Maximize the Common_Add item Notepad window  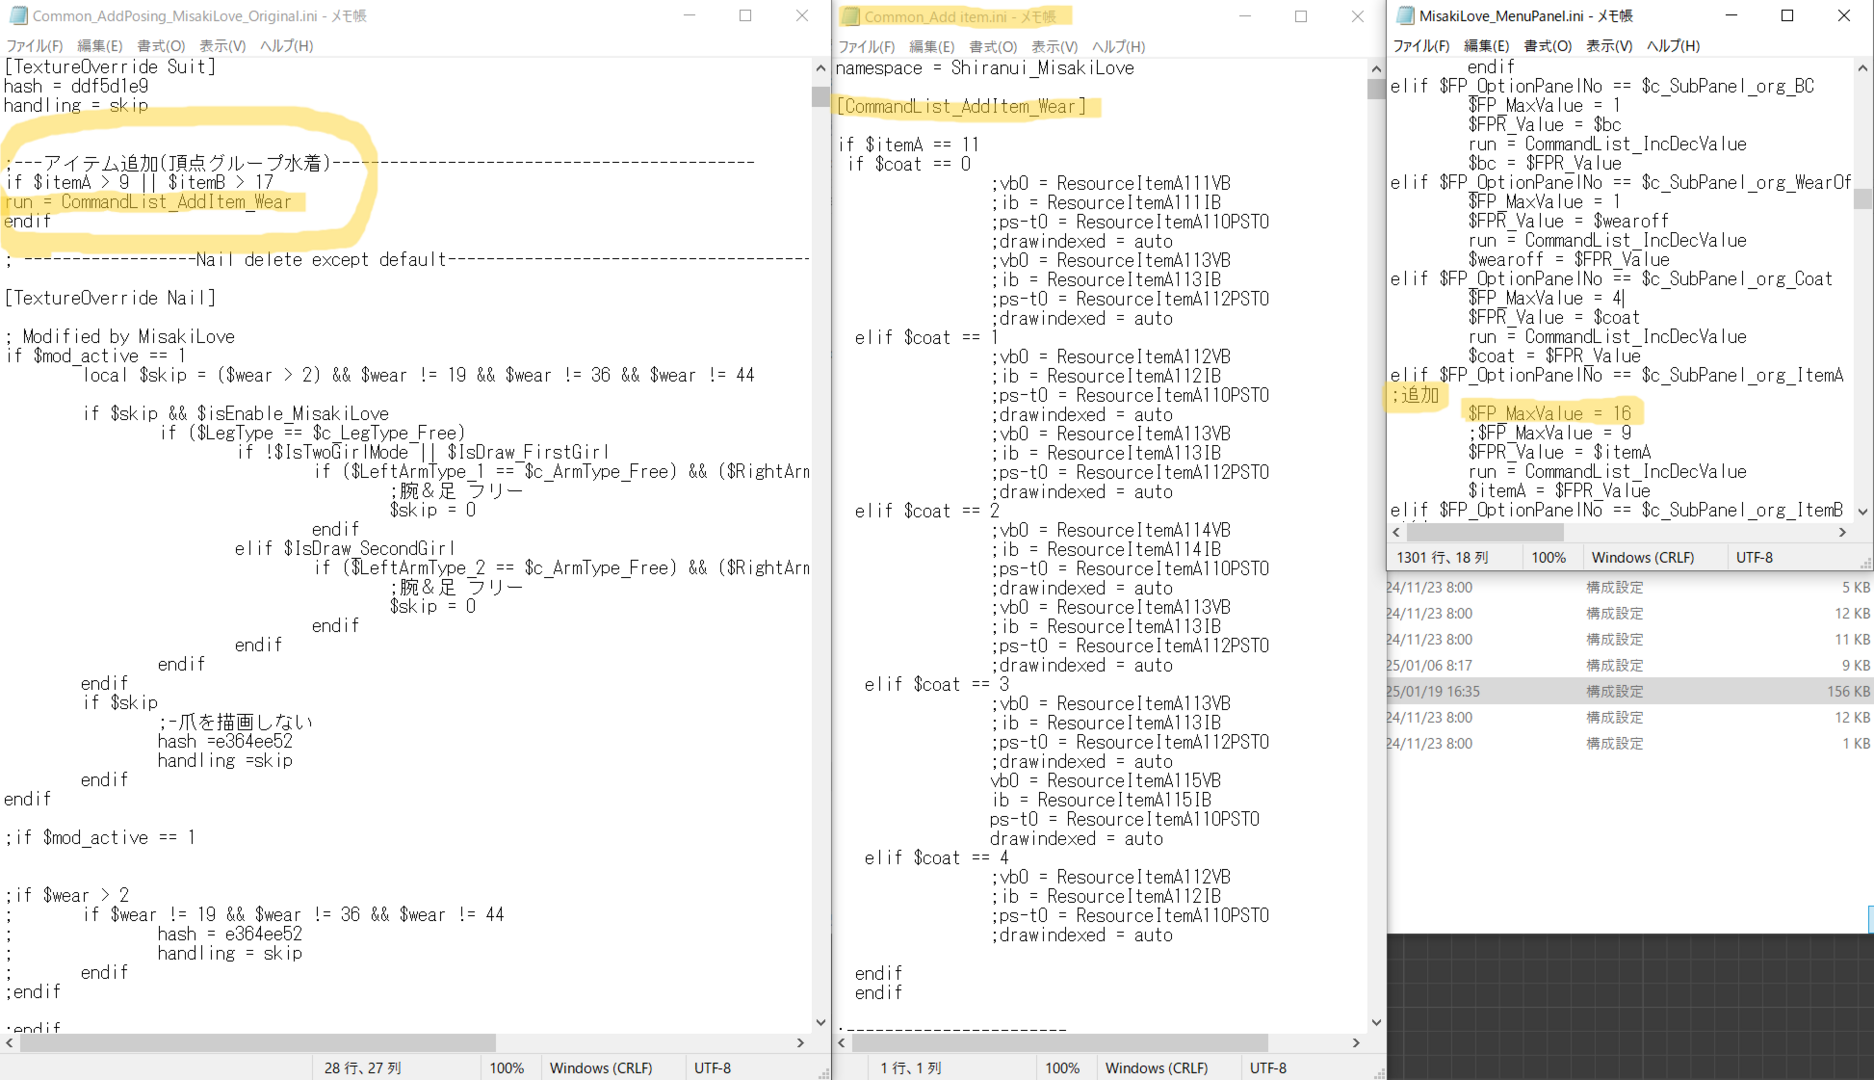coord(1300,16)
